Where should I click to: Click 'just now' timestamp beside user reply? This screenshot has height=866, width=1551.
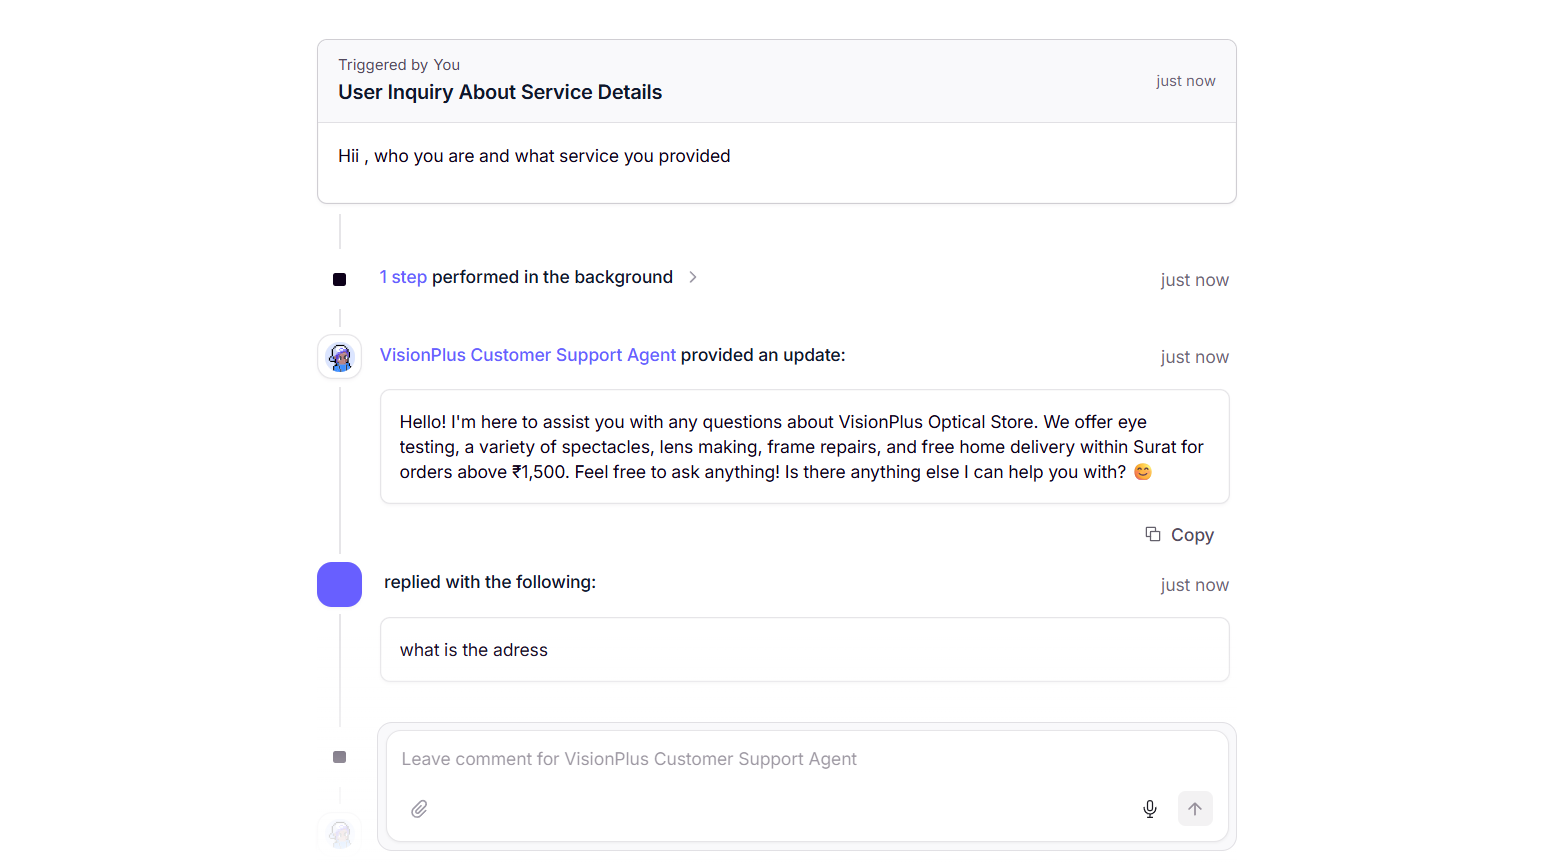(x=1194, y=585)
